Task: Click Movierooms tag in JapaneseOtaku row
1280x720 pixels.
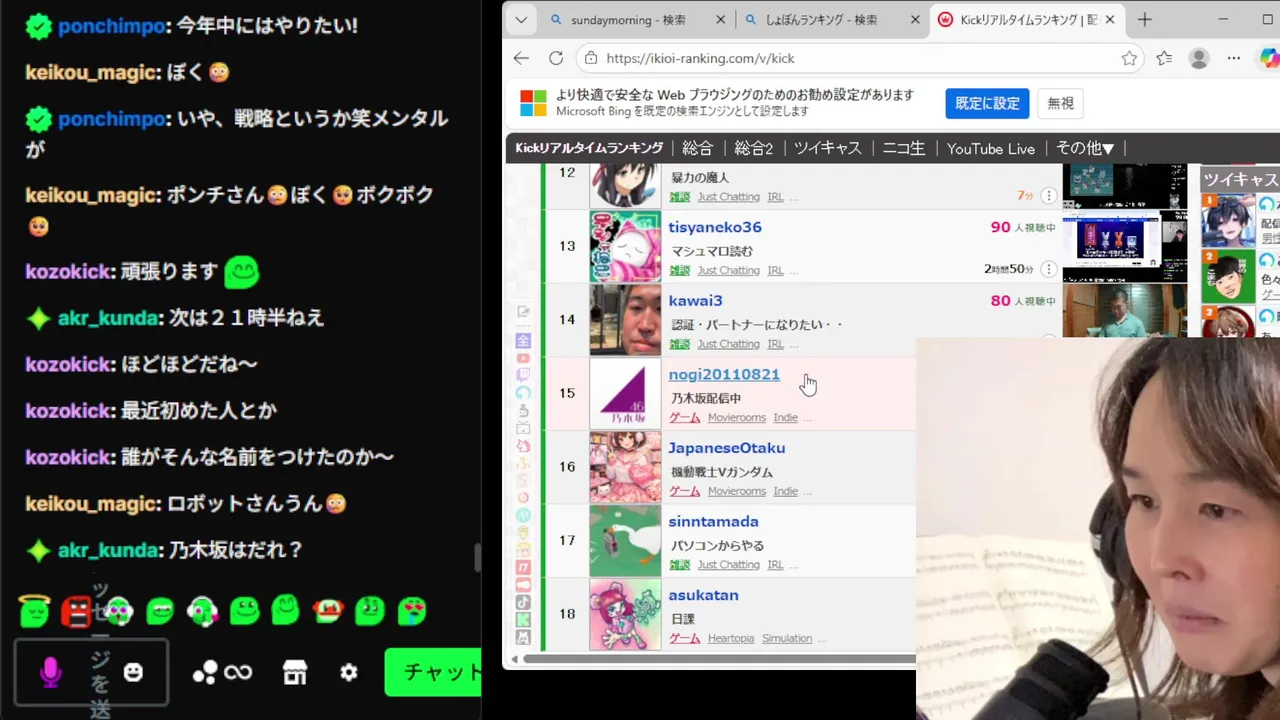Action: click(x=737, y=491)
